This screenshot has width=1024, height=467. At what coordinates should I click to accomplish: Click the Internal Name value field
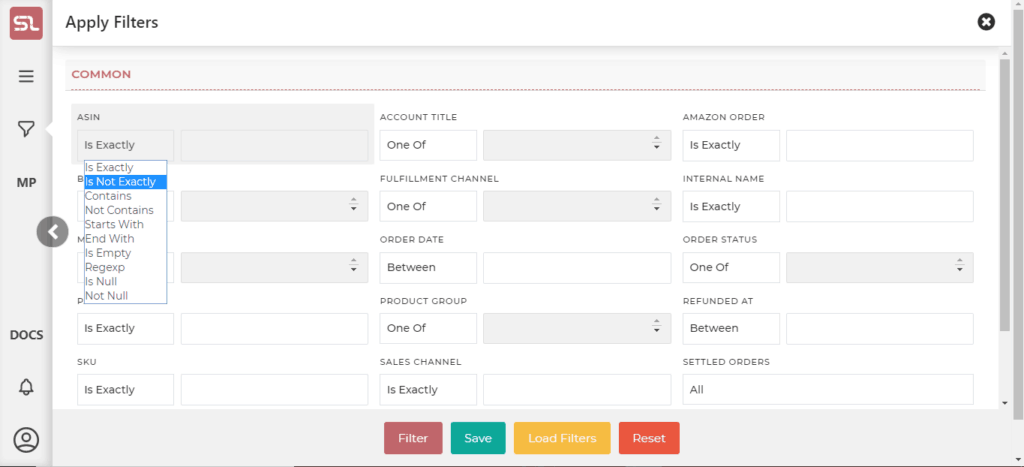[880, 206]
